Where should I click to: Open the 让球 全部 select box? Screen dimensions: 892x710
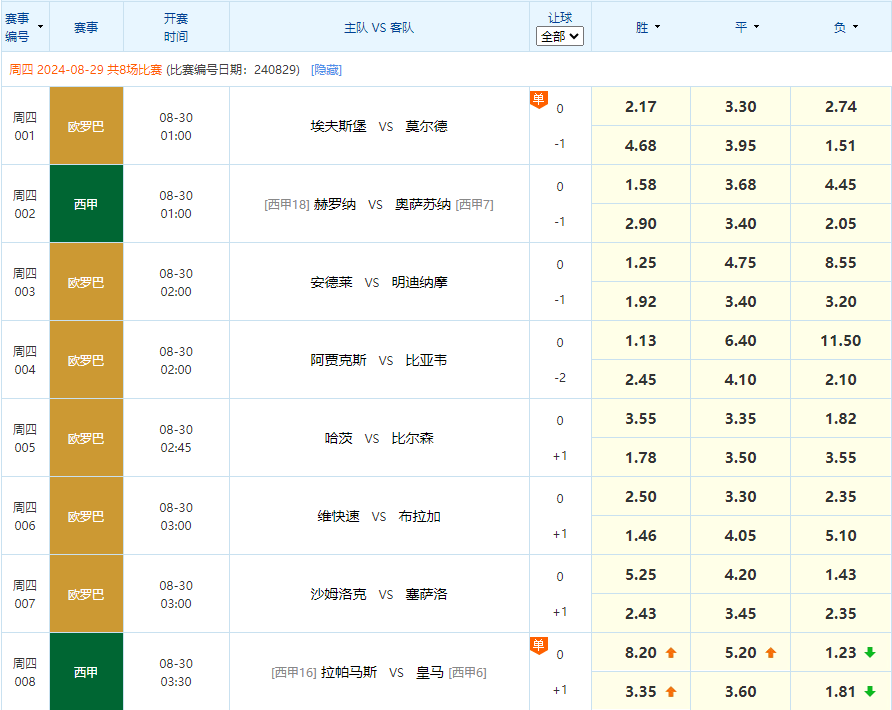click(560, 37)
